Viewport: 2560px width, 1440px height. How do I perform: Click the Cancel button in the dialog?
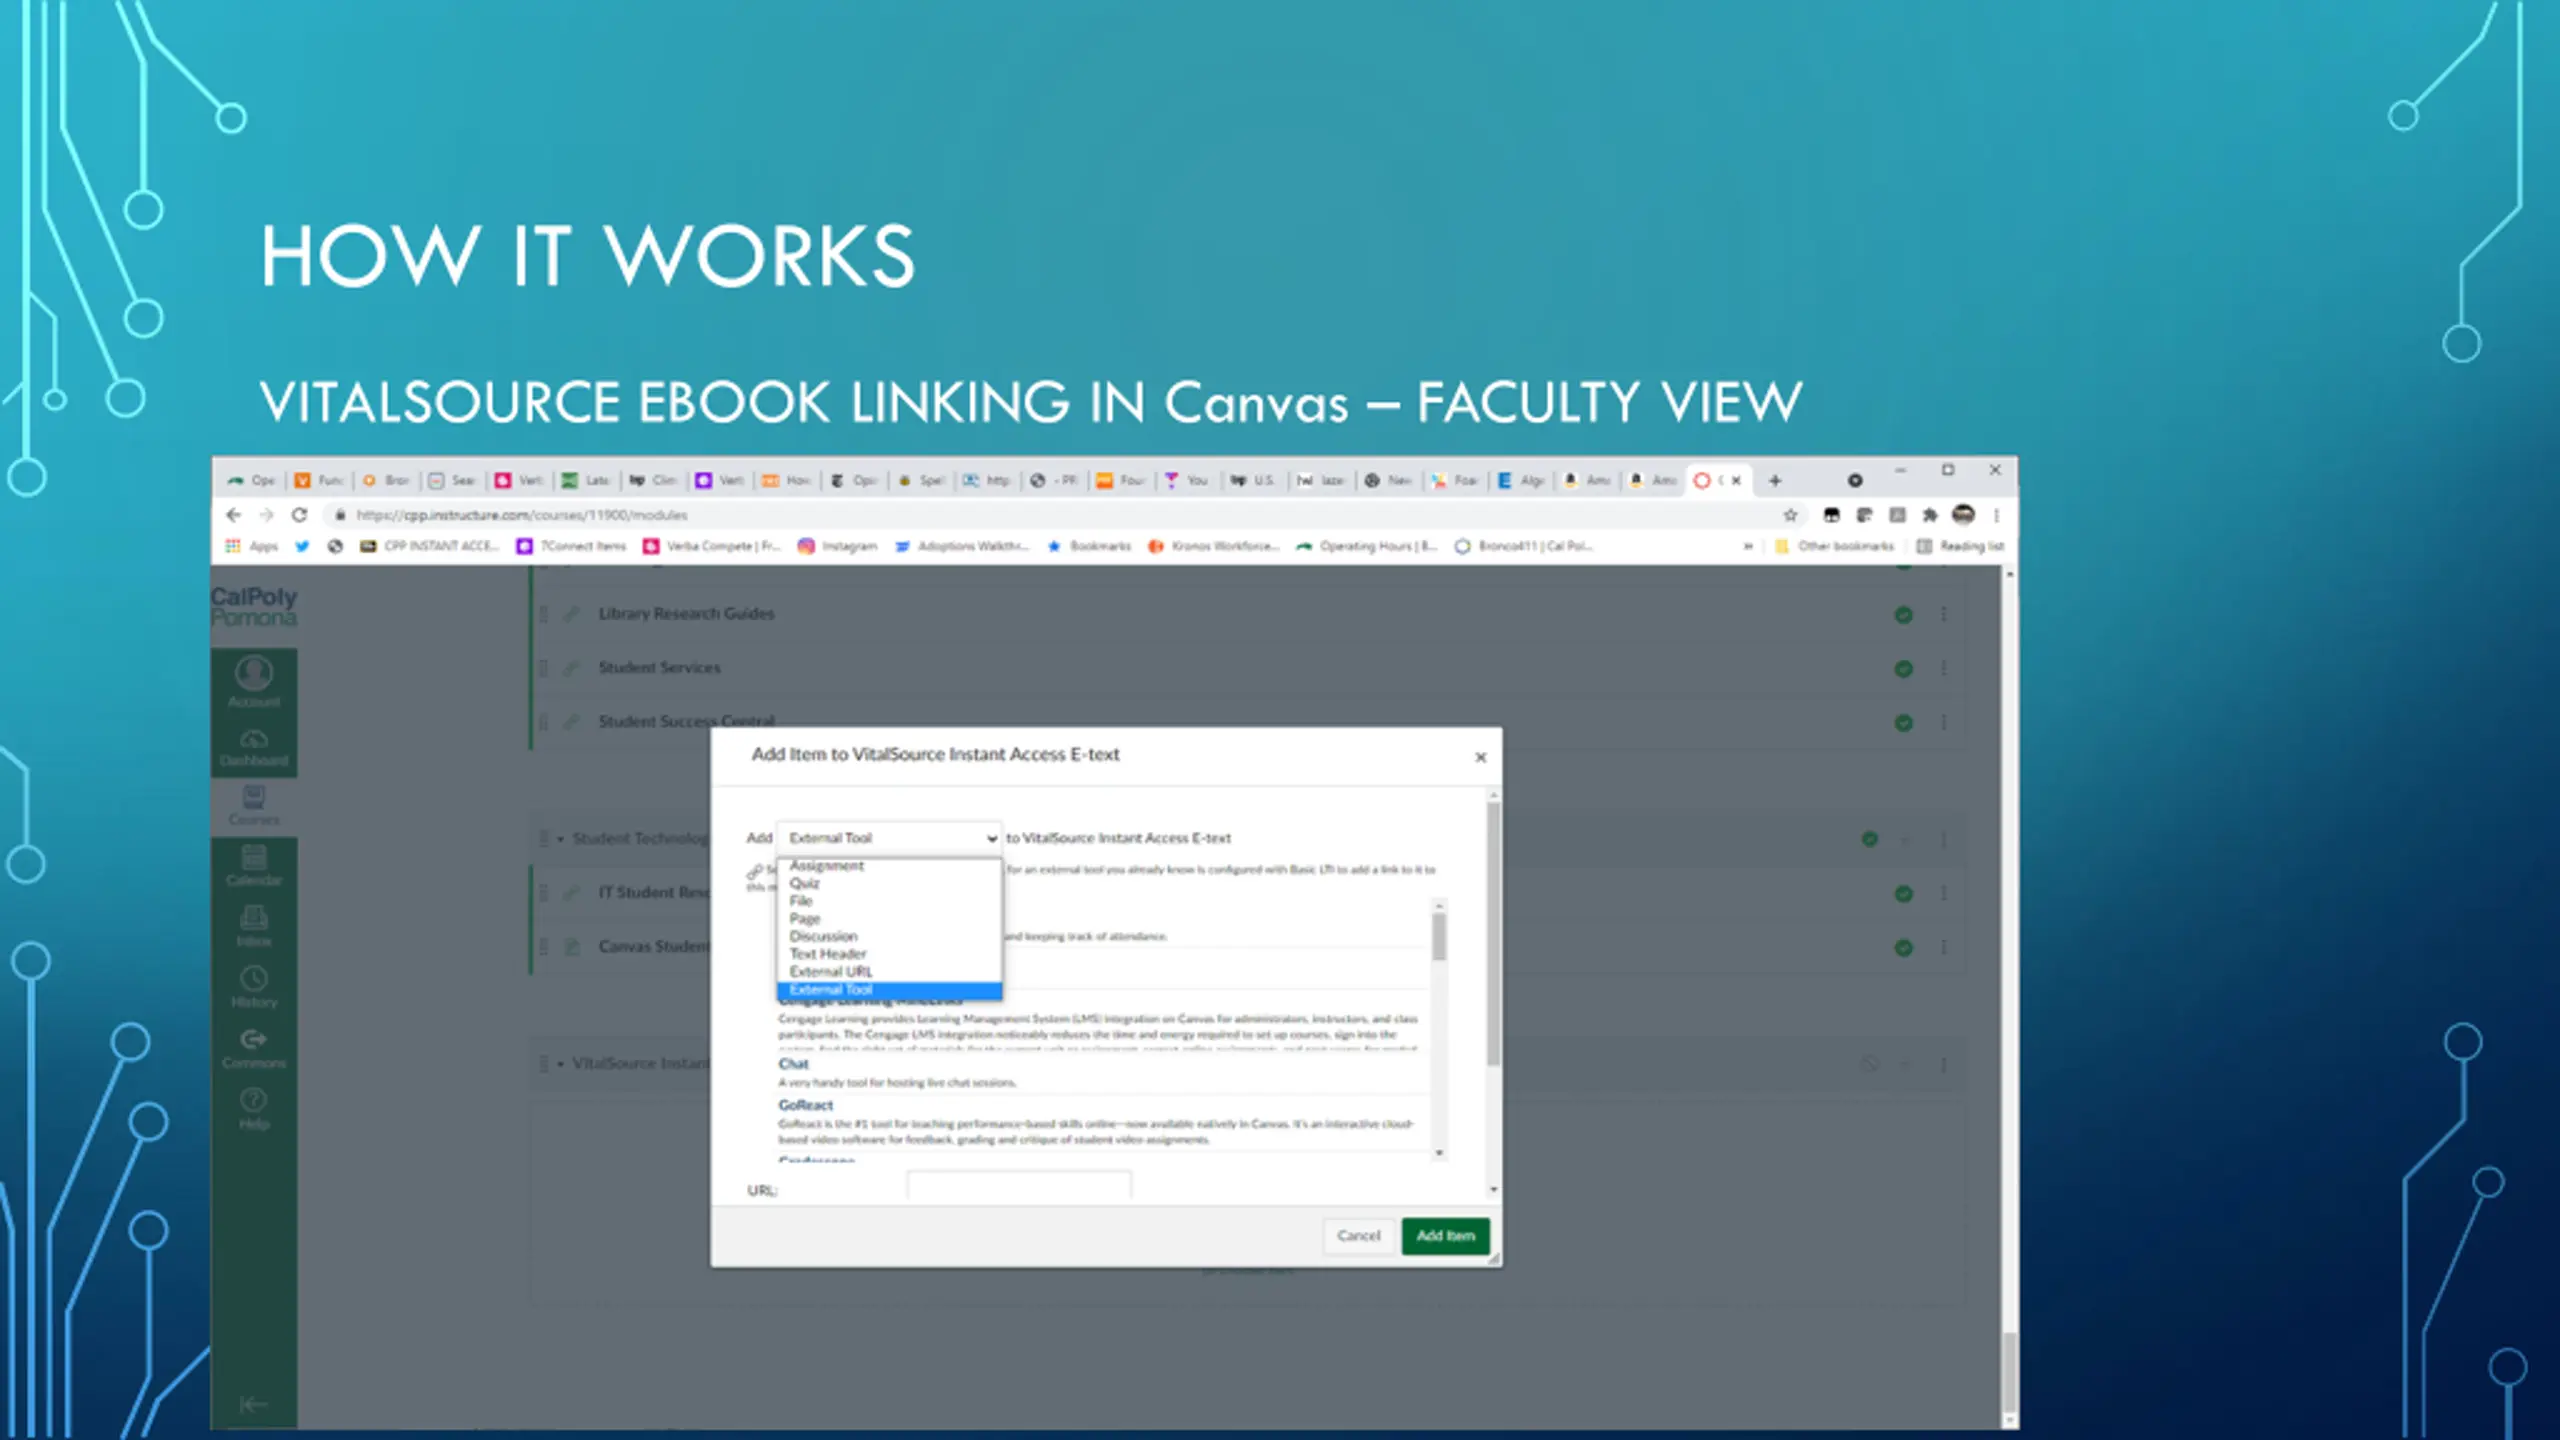coord(1358,1236)
